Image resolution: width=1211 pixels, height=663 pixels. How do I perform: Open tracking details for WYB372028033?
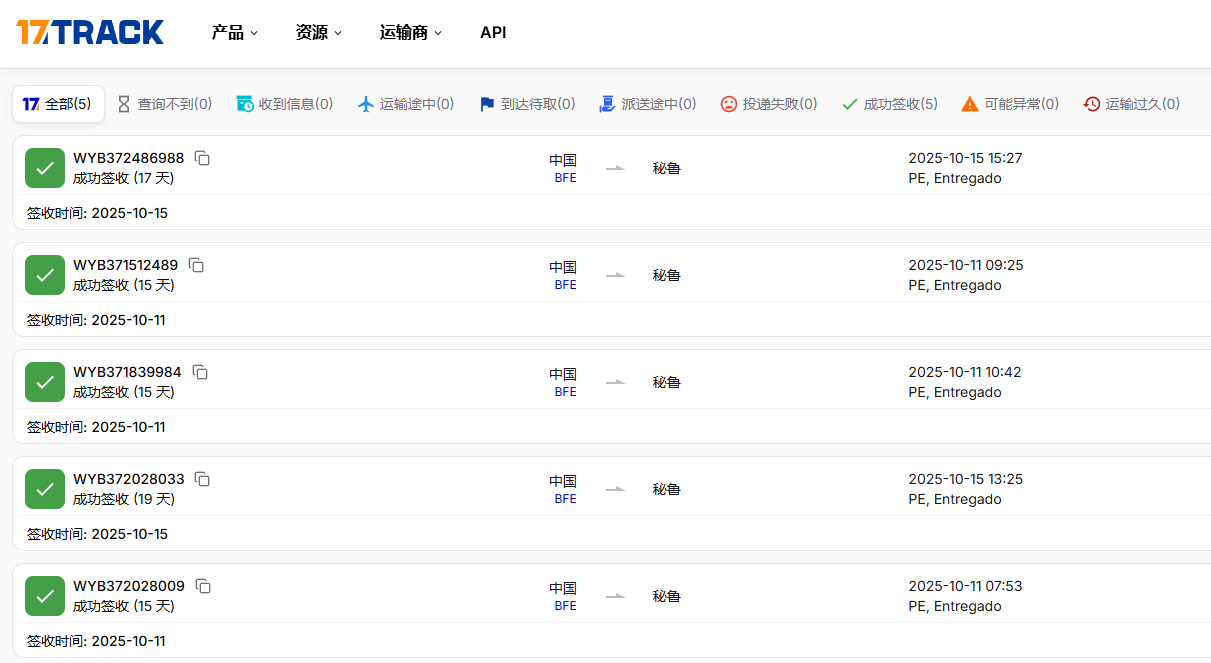click(129, 479)
